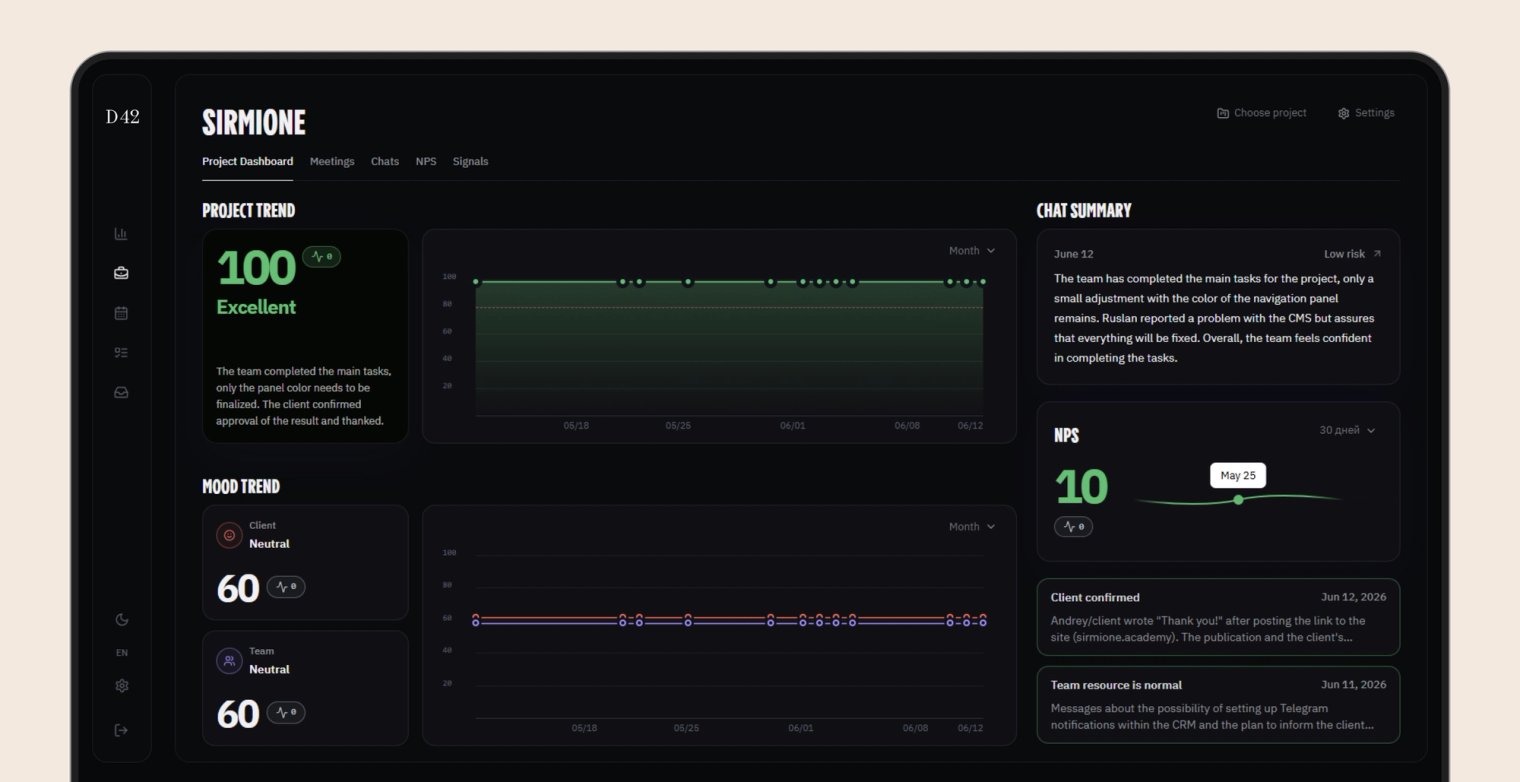Click Choose project button
Viewport: 1520px width, 782px height.
click(1262, 113)
